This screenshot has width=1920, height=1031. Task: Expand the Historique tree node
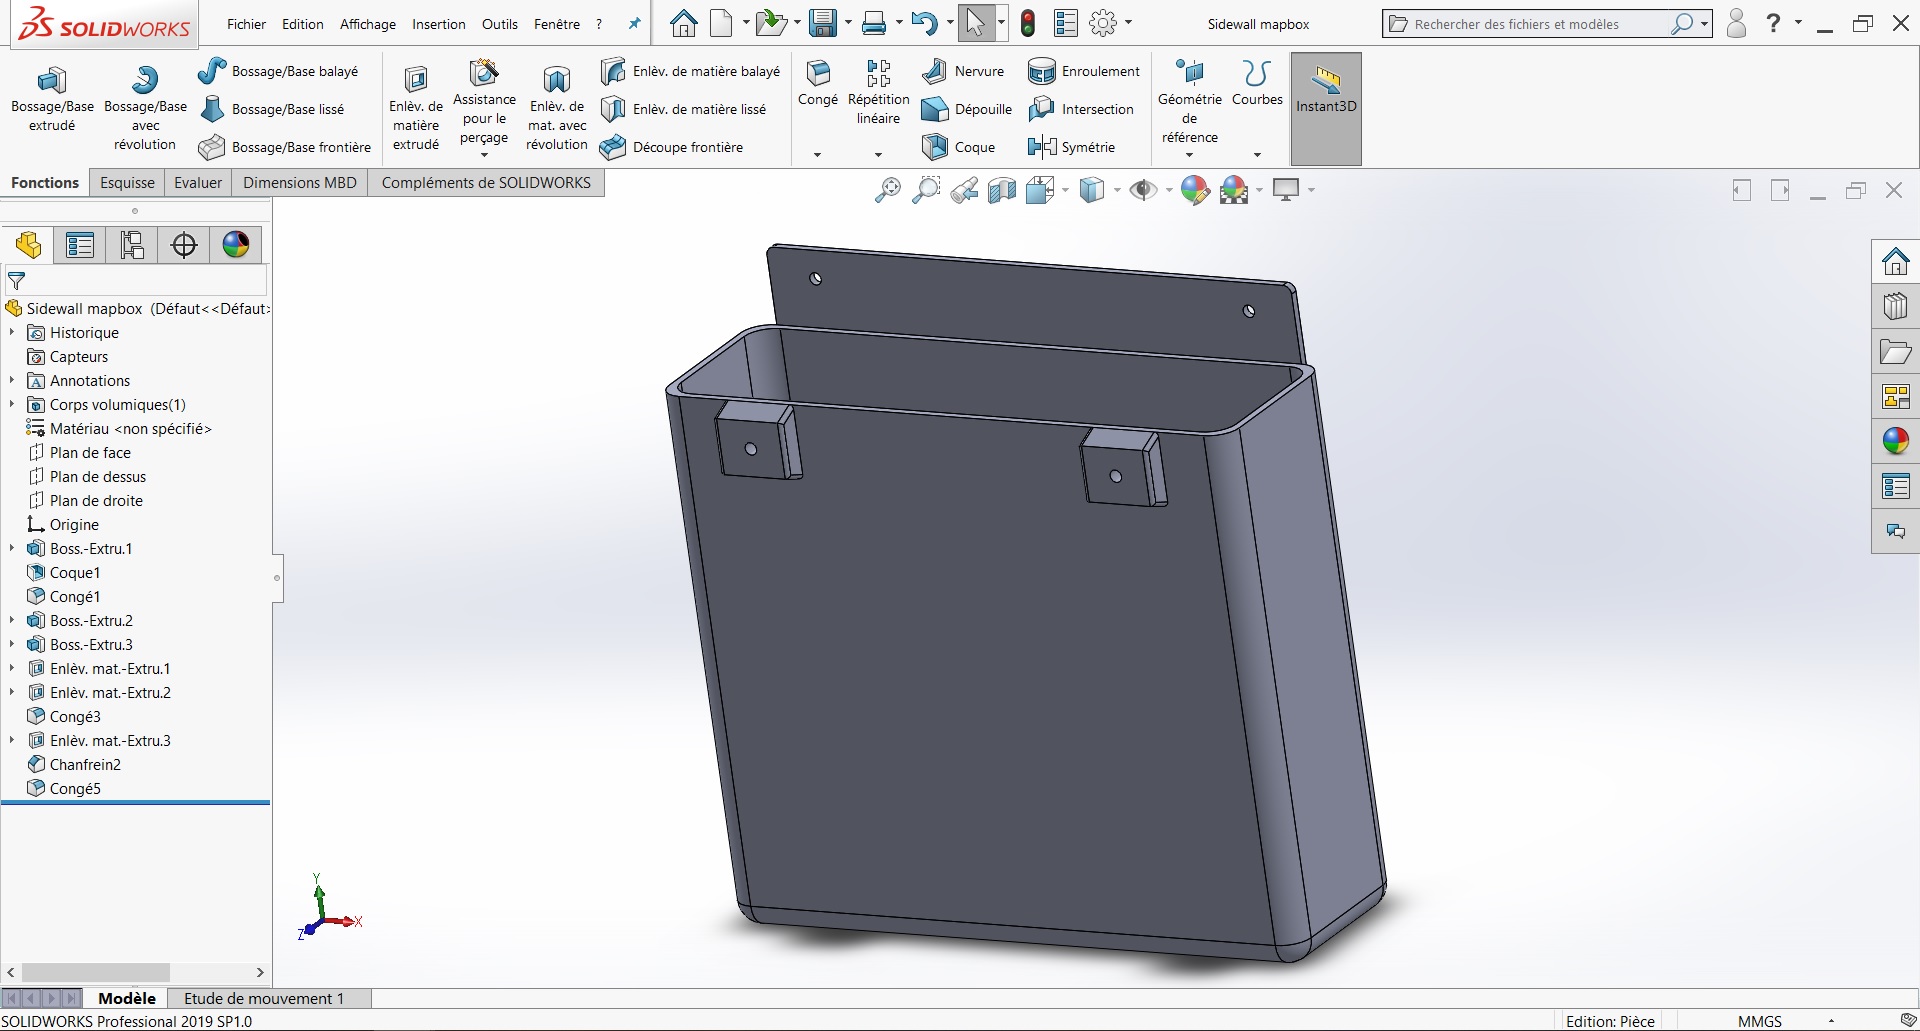pos(12,332)
